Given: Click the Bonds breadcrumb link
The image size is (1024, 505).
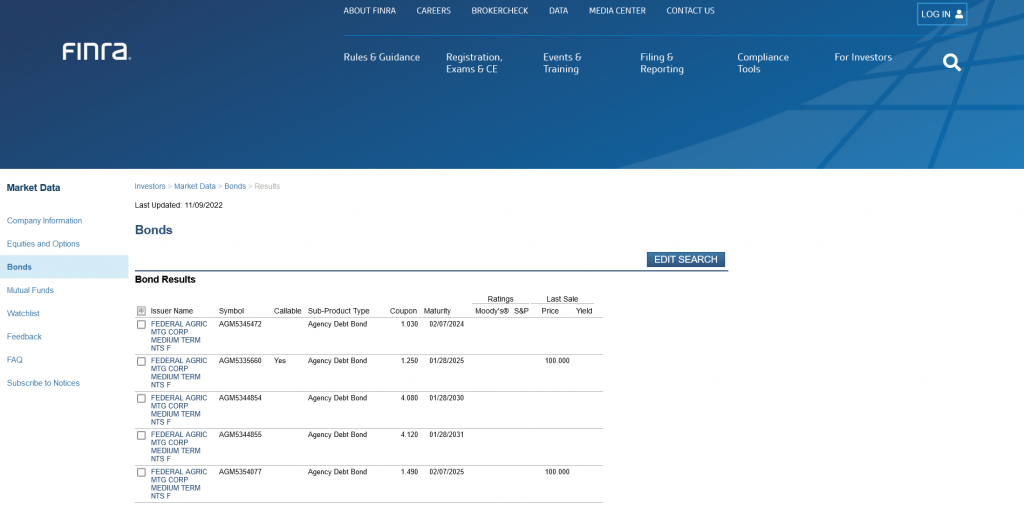Looking at the screenshot, I should [235, 186].
